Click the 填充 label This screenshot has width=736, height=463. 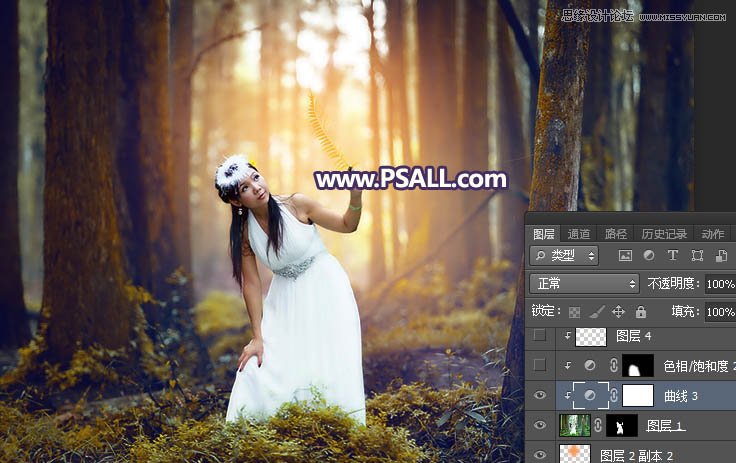point(685,311)
